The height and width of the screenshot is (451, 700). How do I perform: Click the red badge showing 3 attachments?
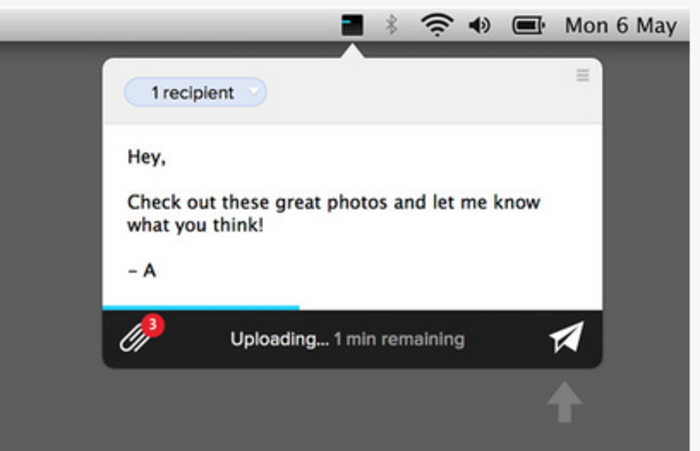[152, 325]
